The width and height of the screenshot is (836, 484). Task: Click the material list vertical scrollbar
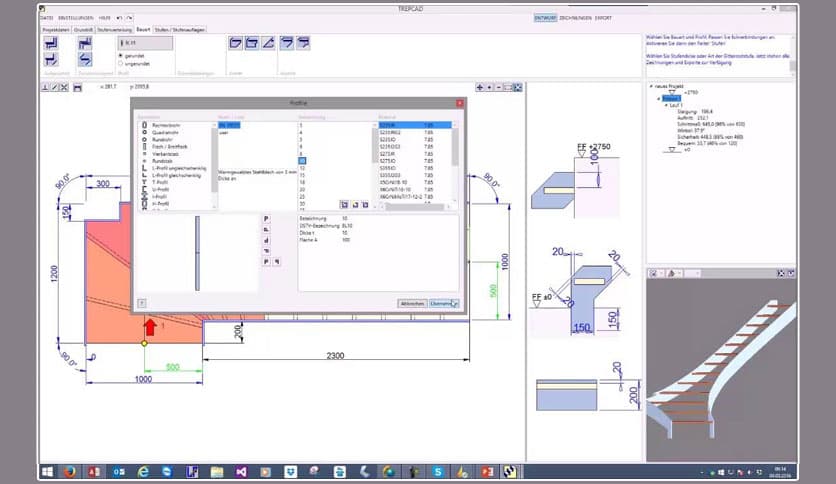pos(455,160)
